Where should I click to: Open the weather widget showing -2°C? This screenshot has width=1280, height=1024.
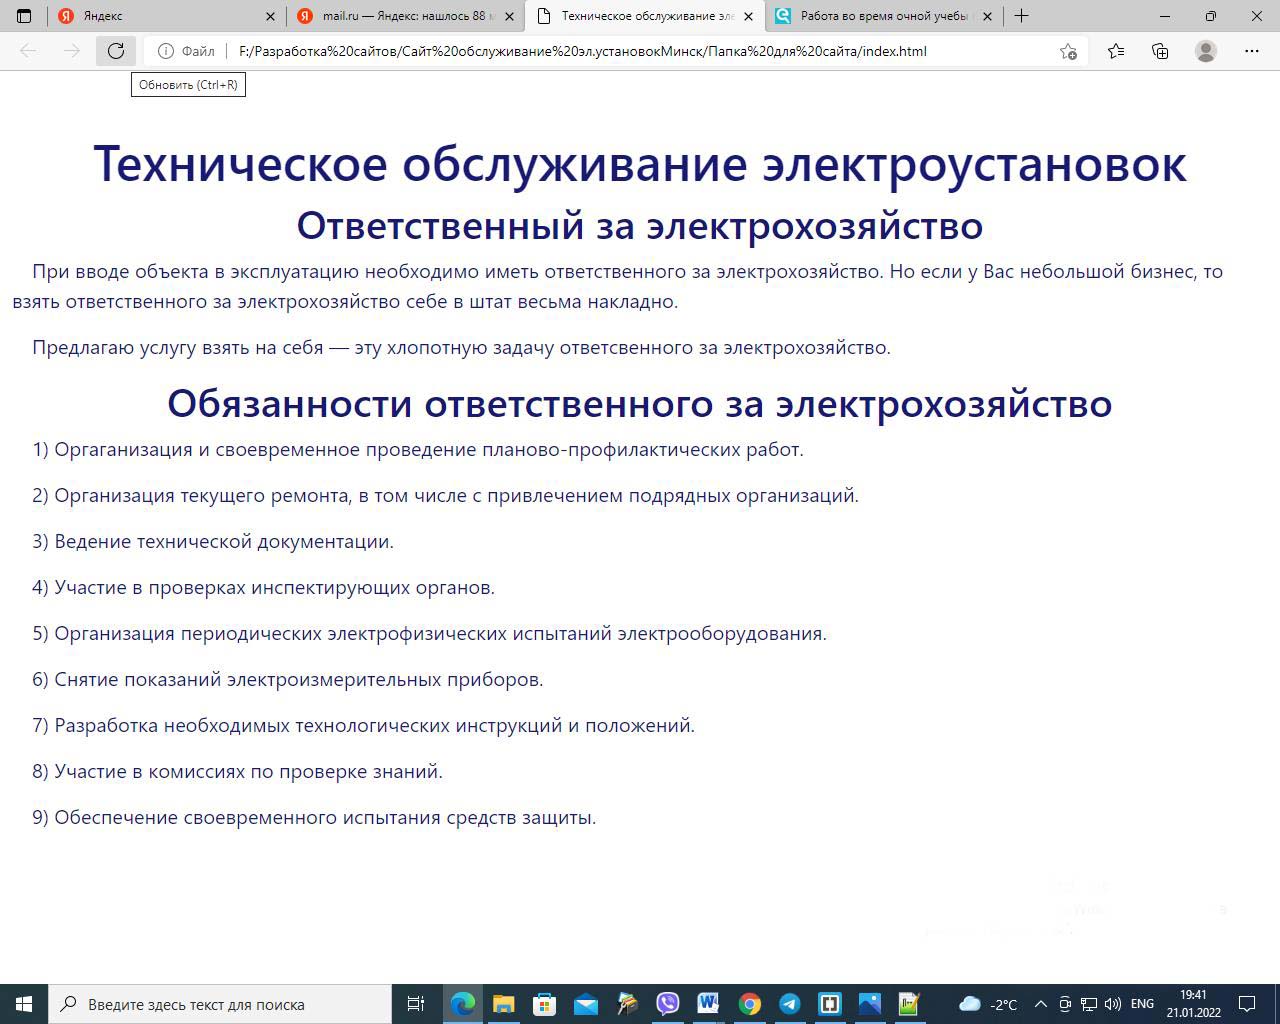point(988,1004)
